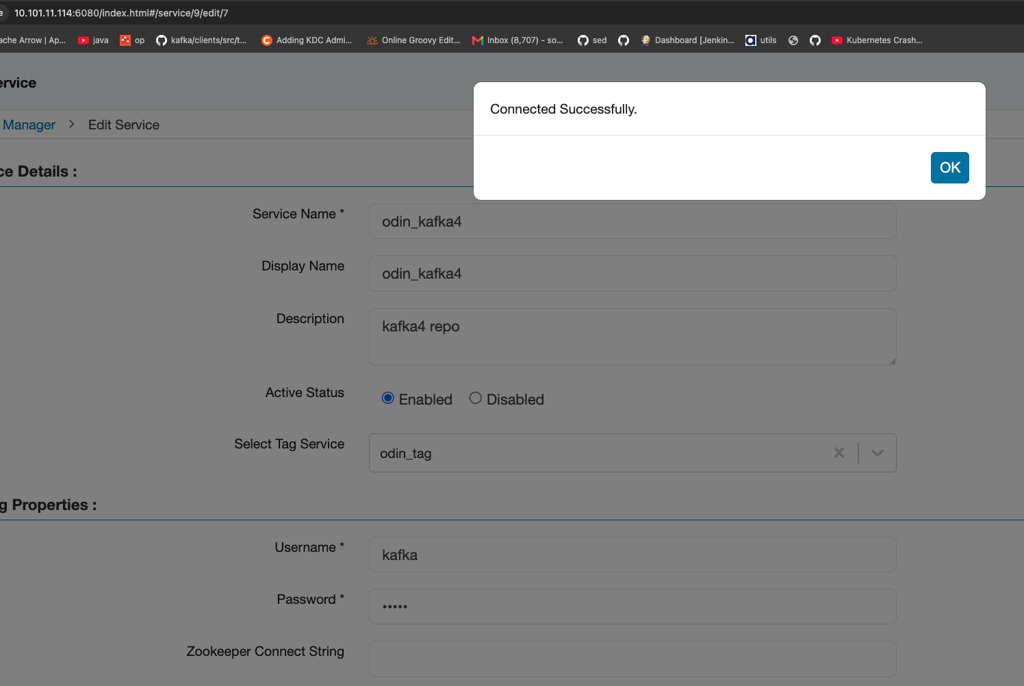Select the Enabled radio button
The image size is (1024, 686).
388,398
